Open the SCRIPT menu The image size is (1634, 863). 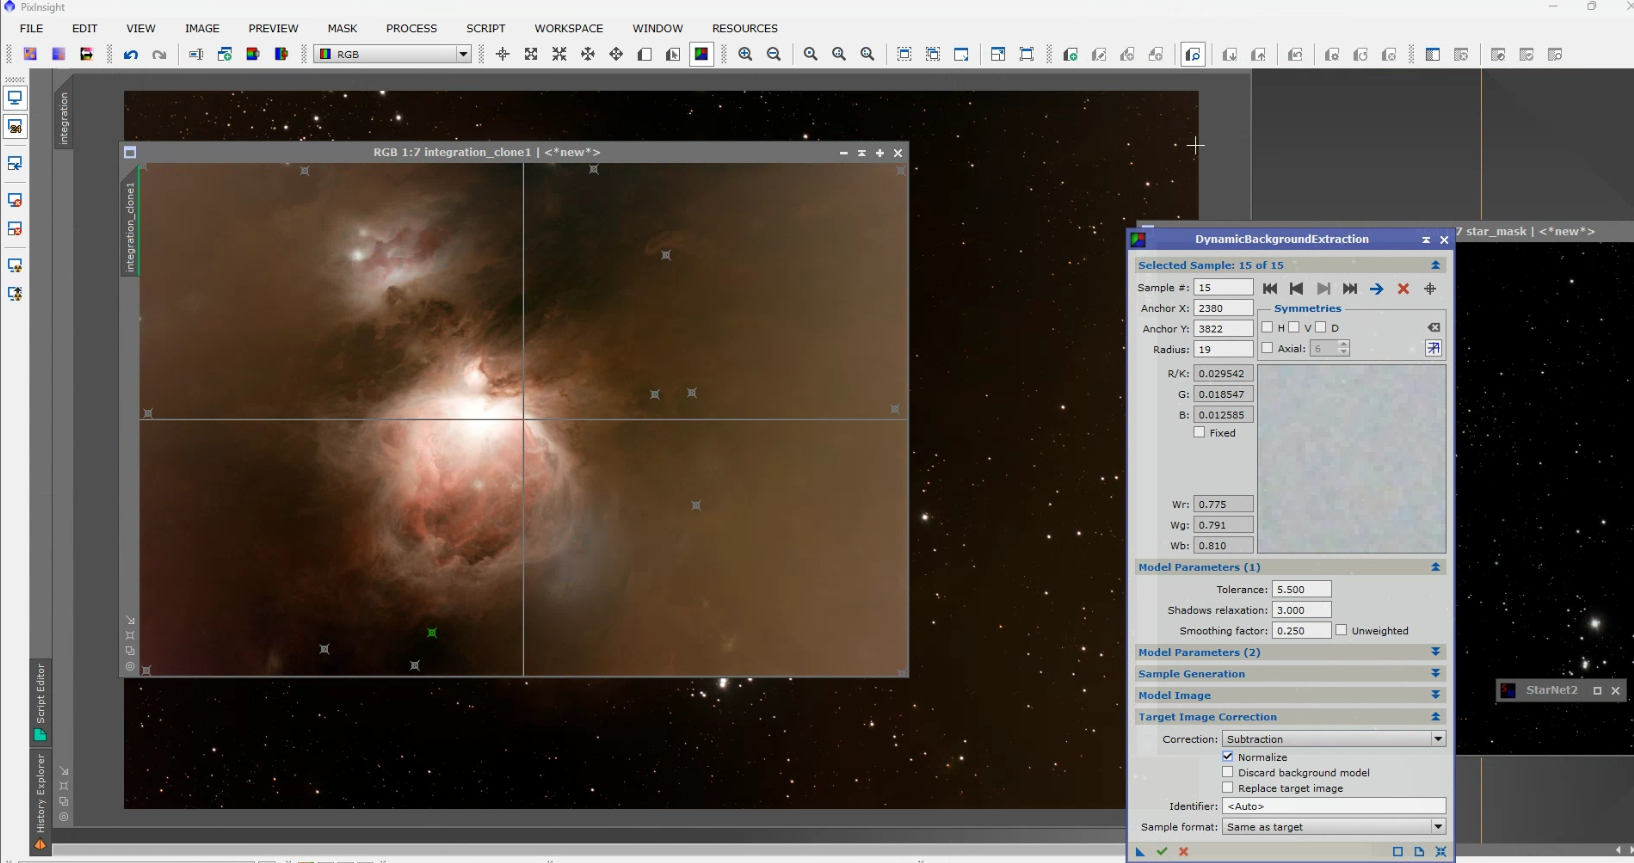(486, 28)
